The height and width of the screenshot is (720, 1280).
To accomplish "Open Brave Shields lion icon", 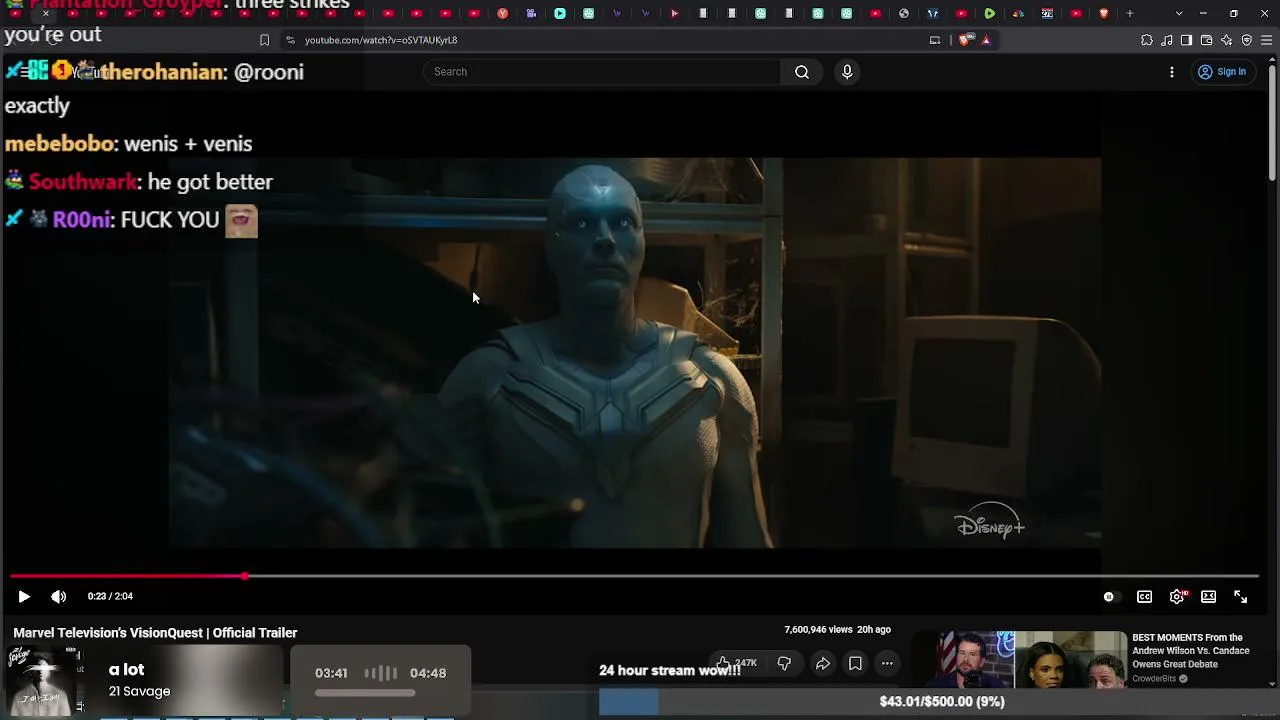I will tap(965, 40).
